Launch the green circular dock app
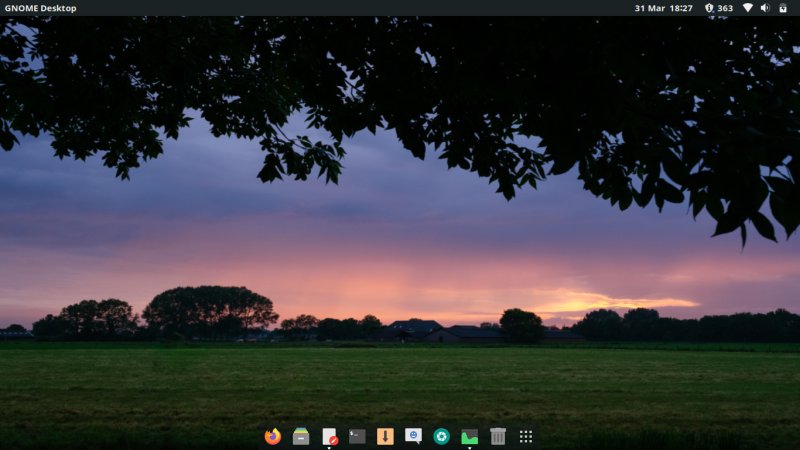800x450 pixels. tap(441, 436)
